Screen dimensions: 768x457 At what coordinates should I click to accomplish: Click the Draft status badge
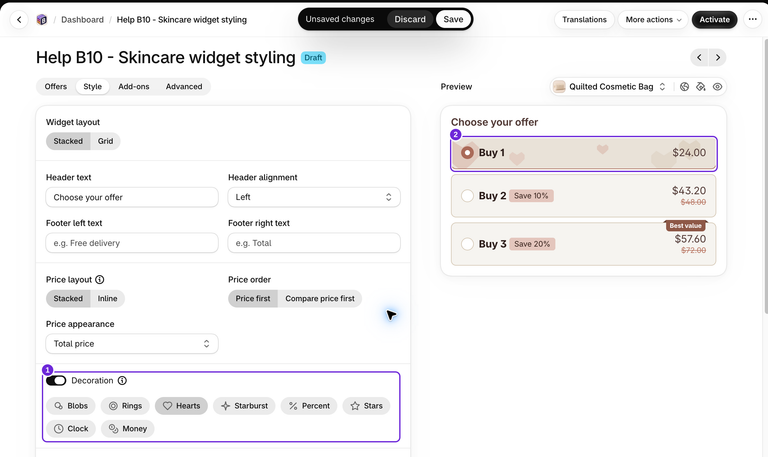(313, 58)
